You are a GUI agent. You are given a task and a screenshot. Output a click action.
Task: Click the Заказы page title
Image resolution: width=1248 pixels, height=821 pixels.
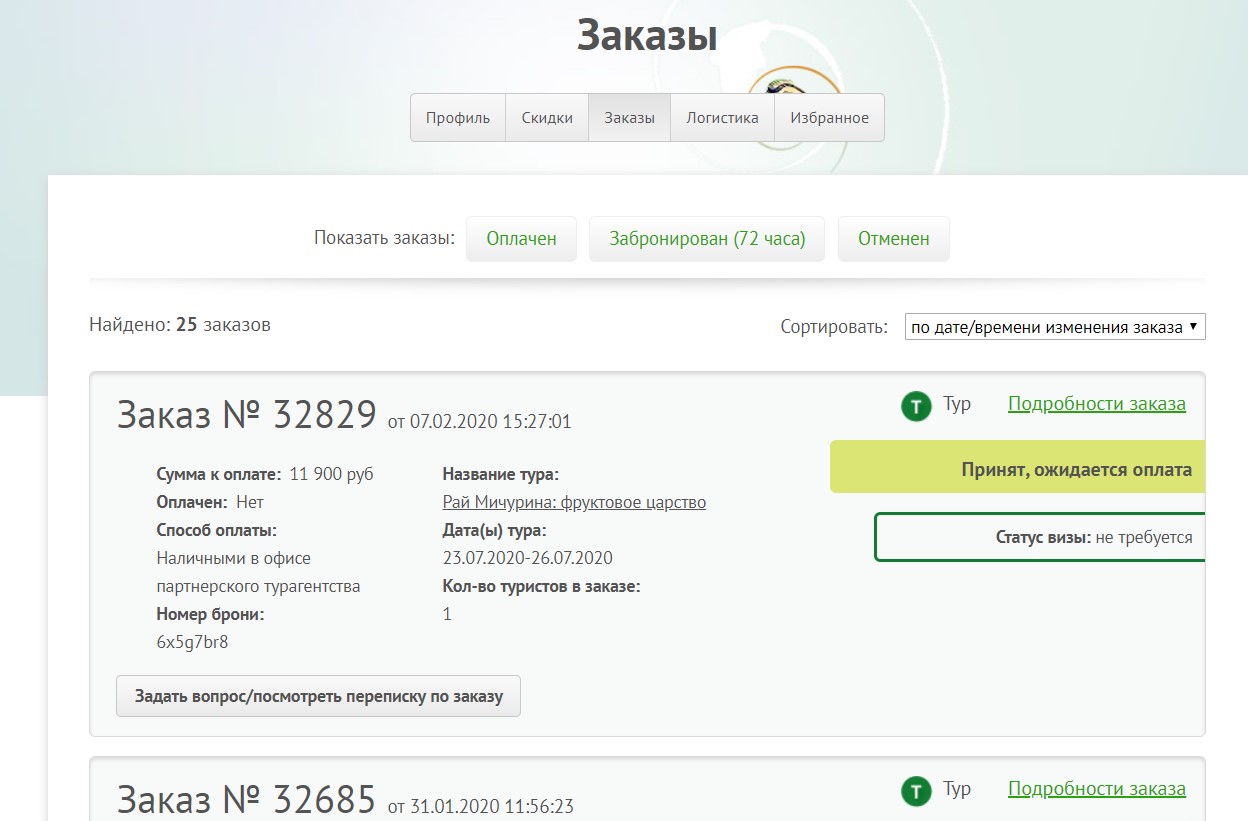pyautogui.click(x=647, y=37)
